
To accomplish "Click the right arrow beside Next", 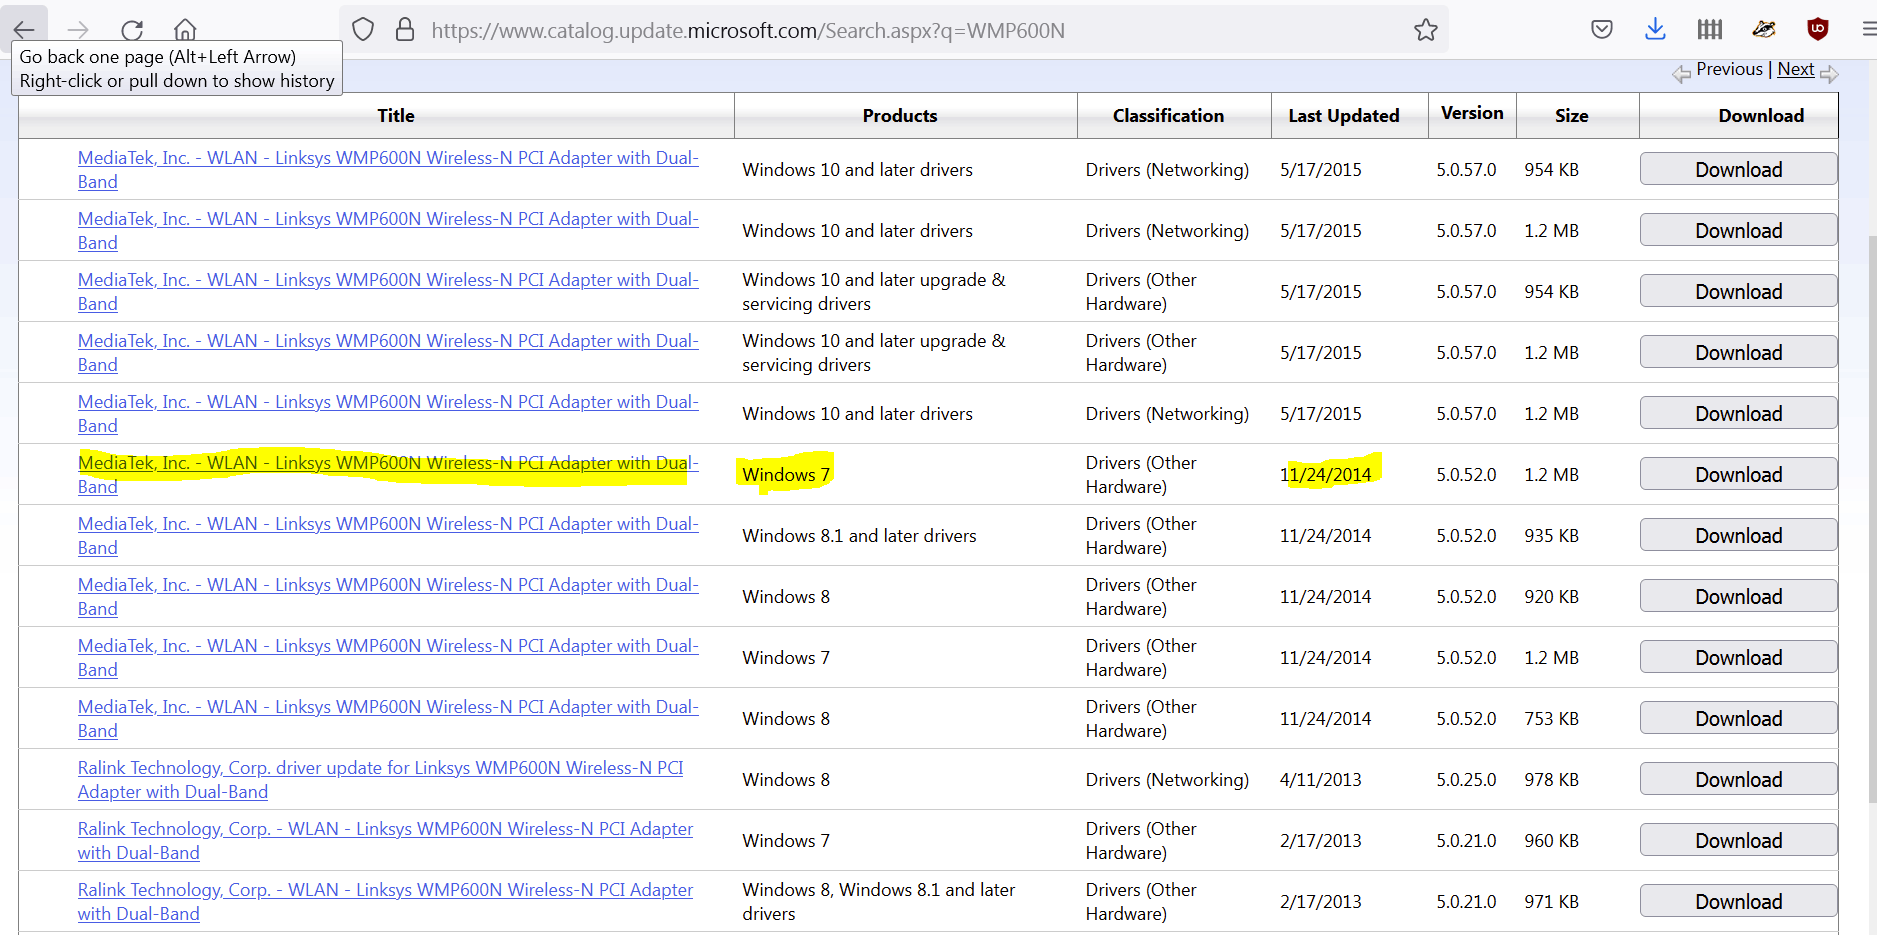I will coord(1829,74).
